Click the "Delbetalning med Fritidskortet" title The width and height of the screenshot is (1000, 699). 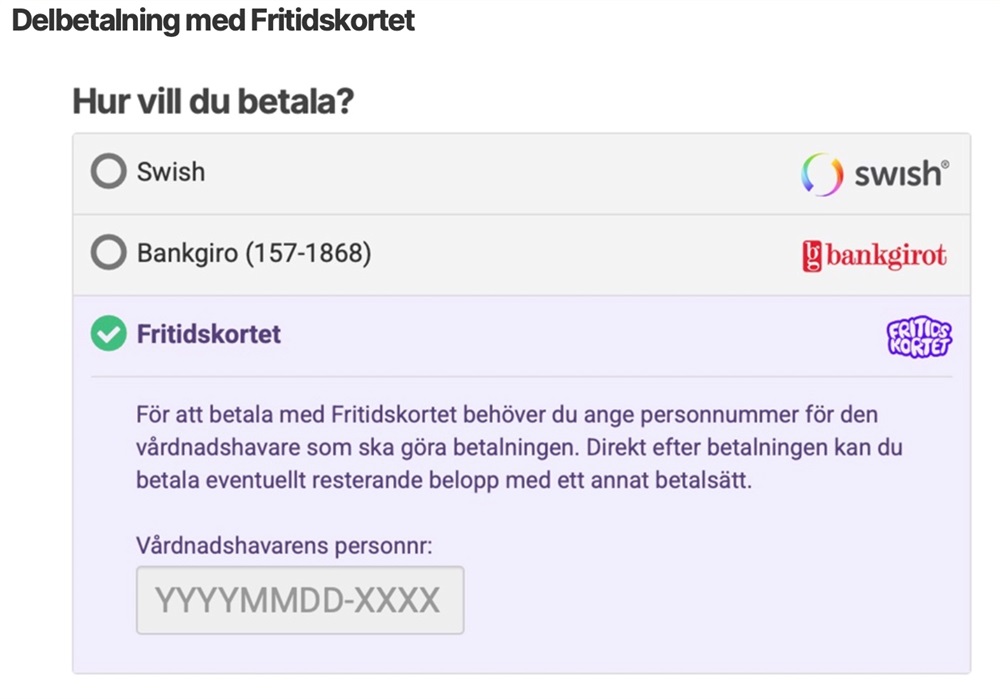pos(213,20)
